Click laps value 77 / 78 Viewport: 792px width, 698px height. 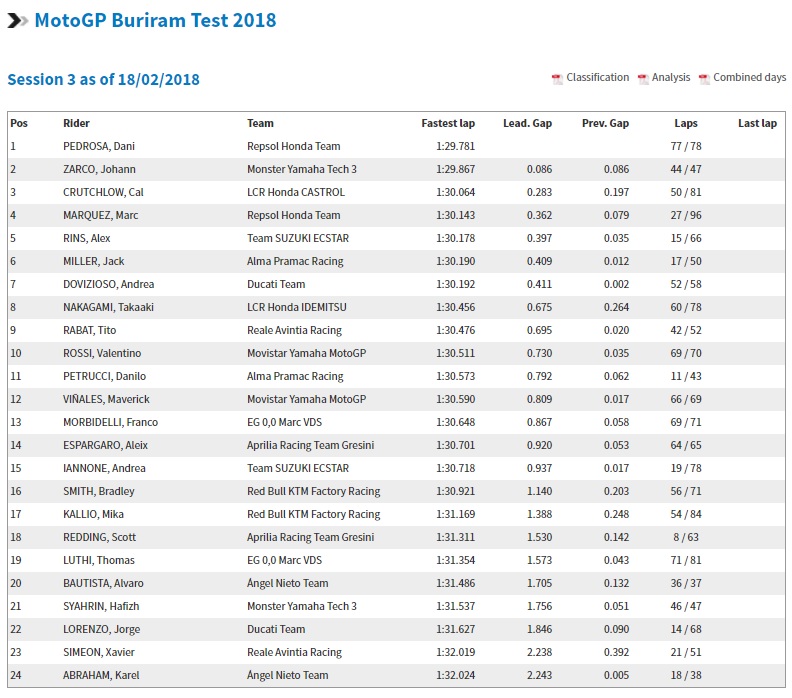click(x=686, y=146)
